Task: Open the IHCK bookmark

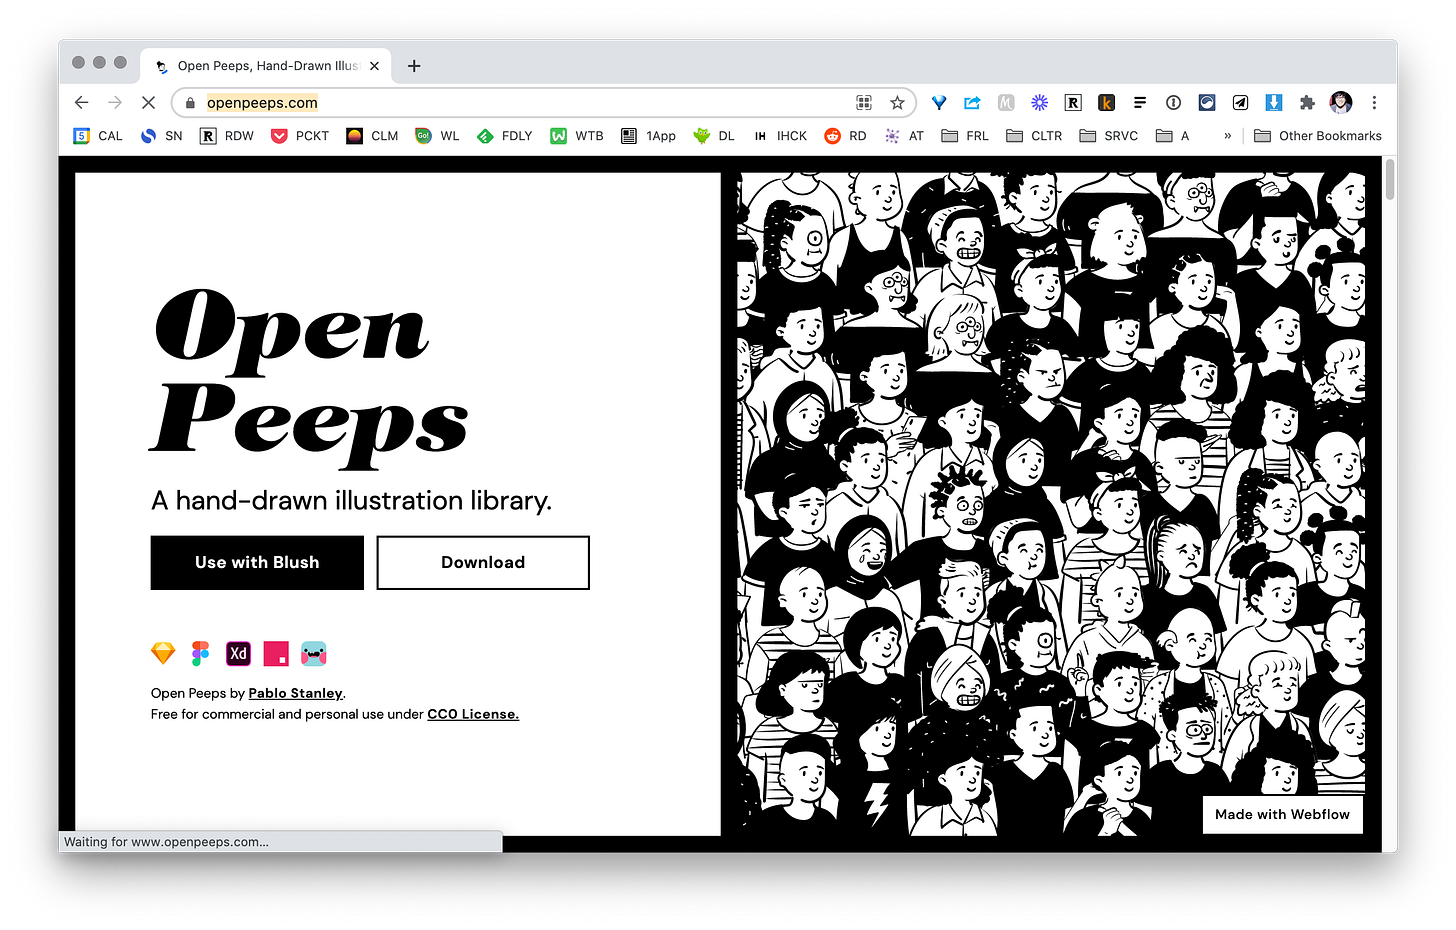Action: 780,136
